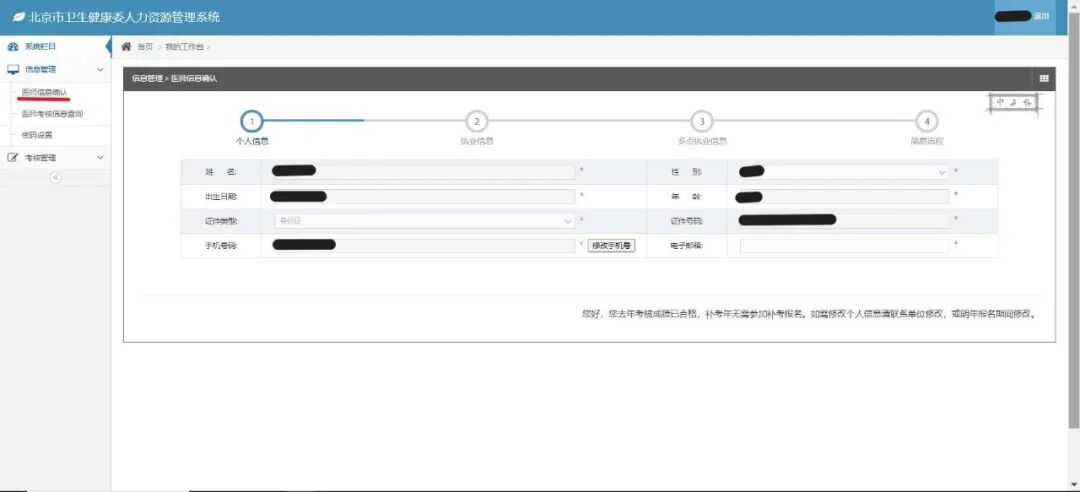Click the leaf logo in header
The height and width of the screenshot is (492, 1080).
coord(19,17)
